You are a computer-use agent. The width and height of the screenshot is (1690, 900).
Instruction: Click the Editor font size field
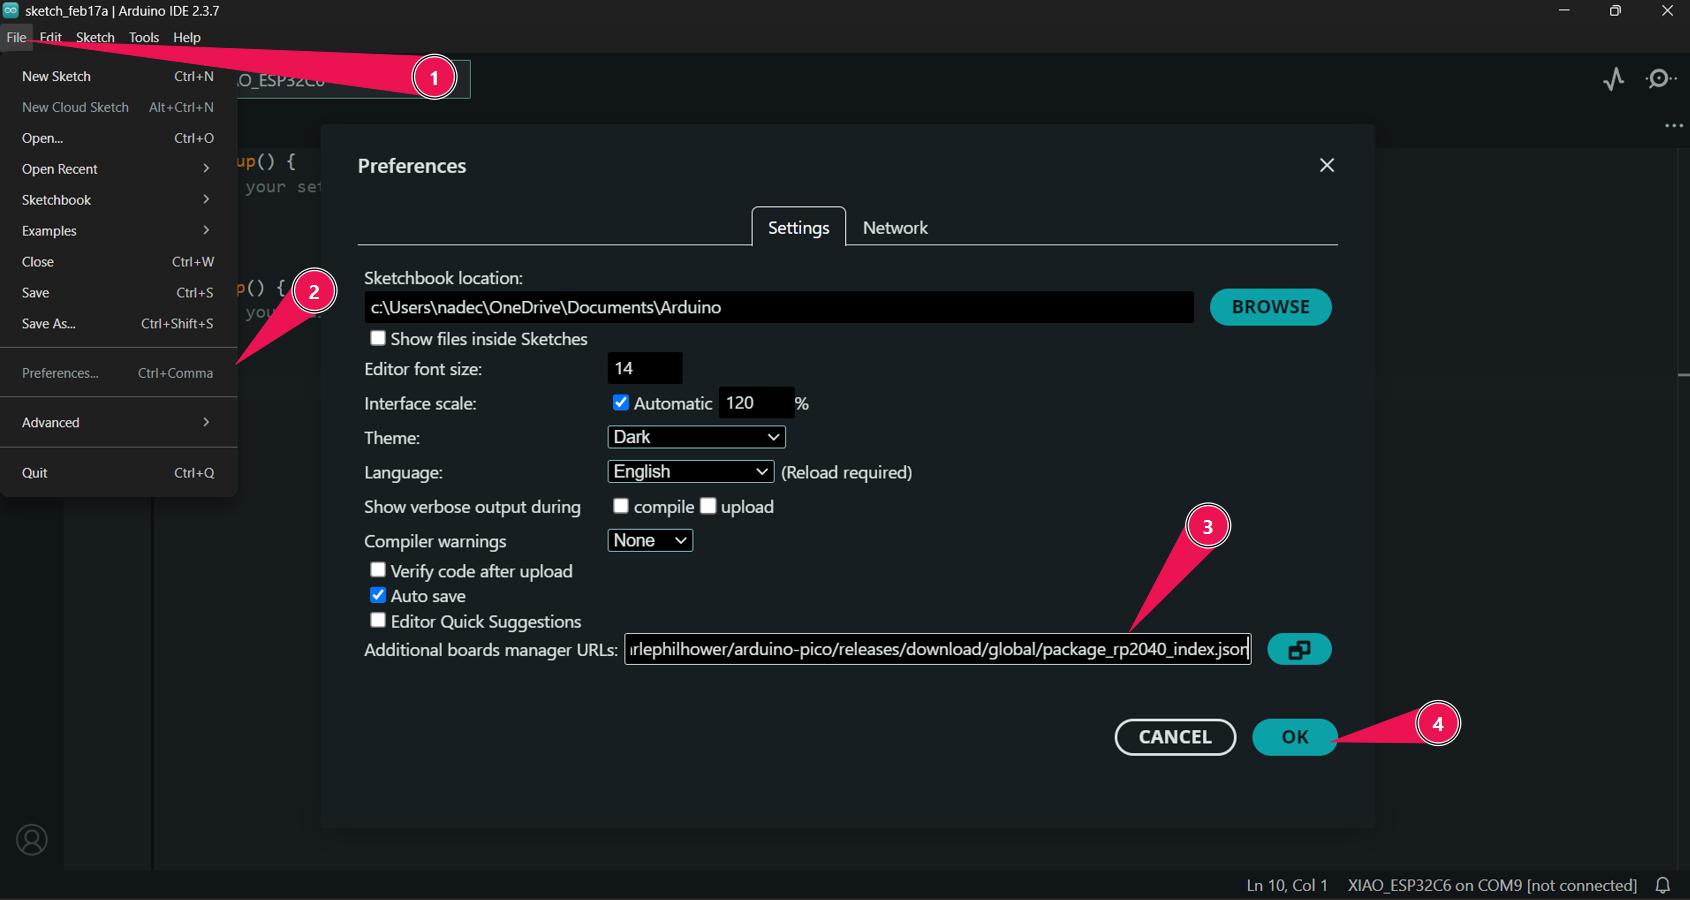645,368
